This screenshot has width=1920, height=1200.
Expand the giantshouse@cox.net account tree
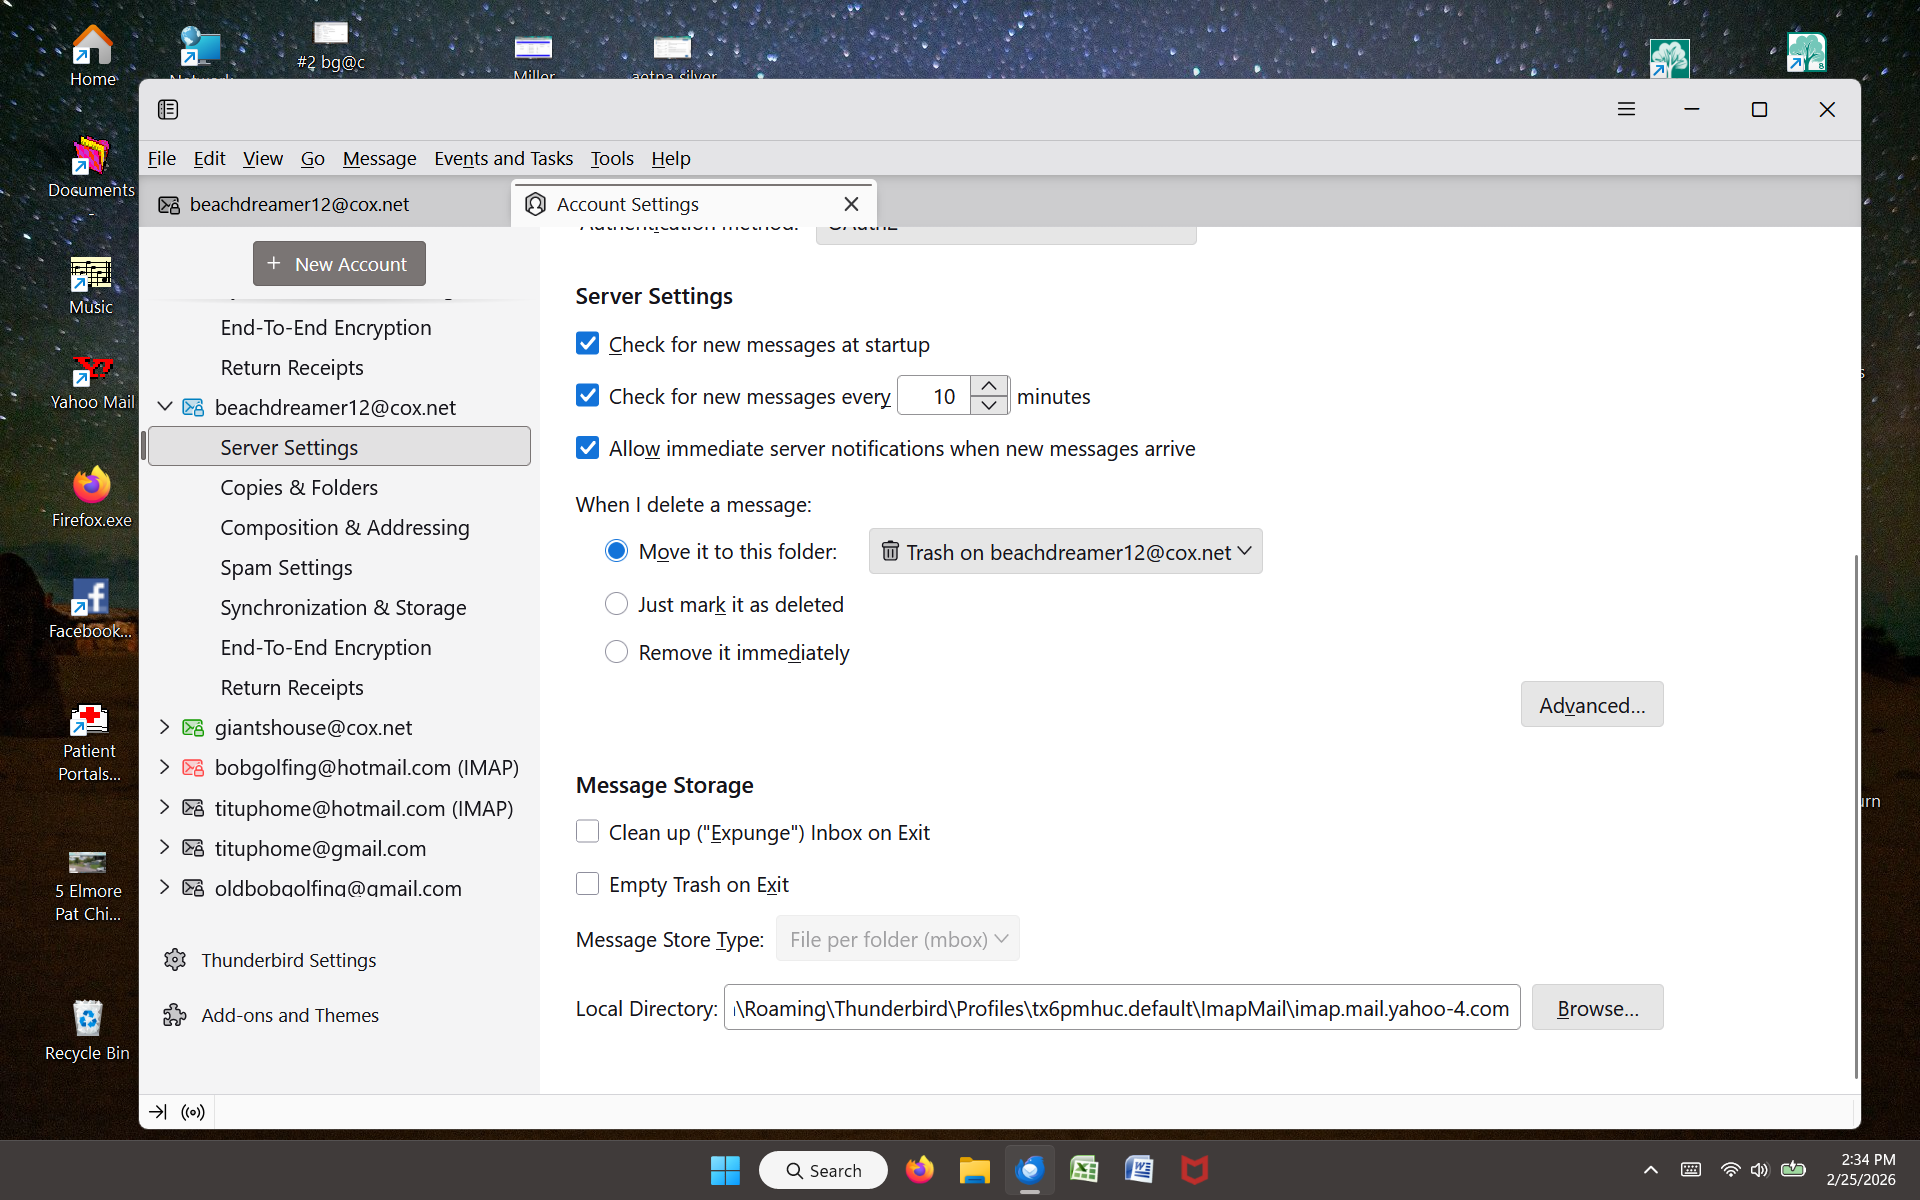point(165,727)
